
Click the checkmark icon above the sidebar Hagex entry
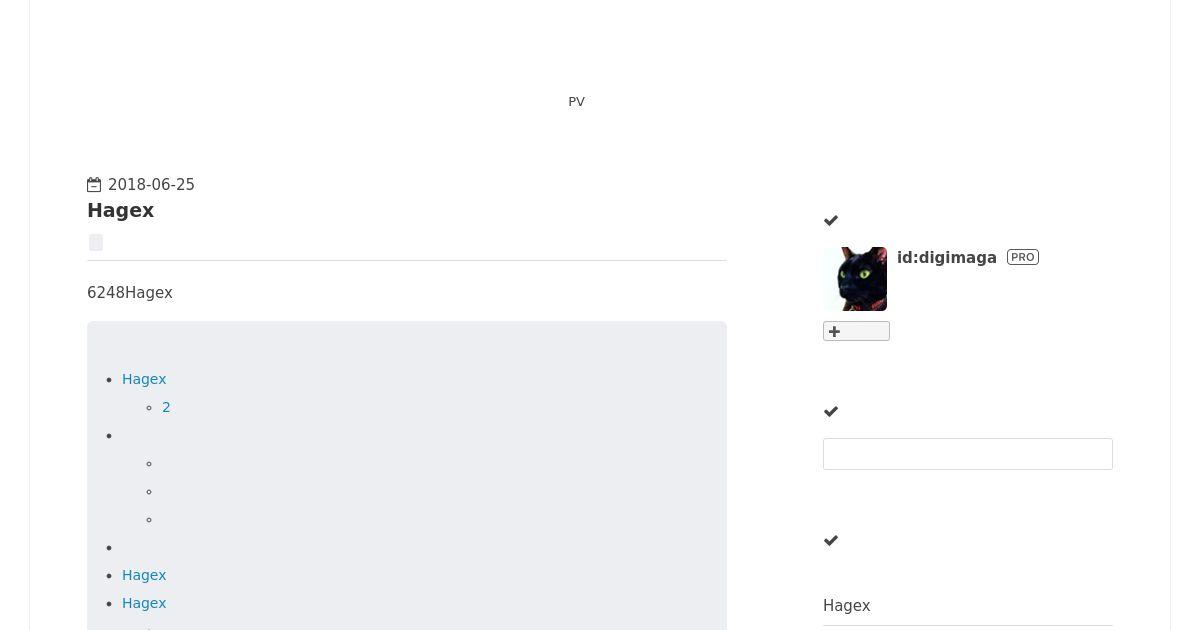pos(831,541)
